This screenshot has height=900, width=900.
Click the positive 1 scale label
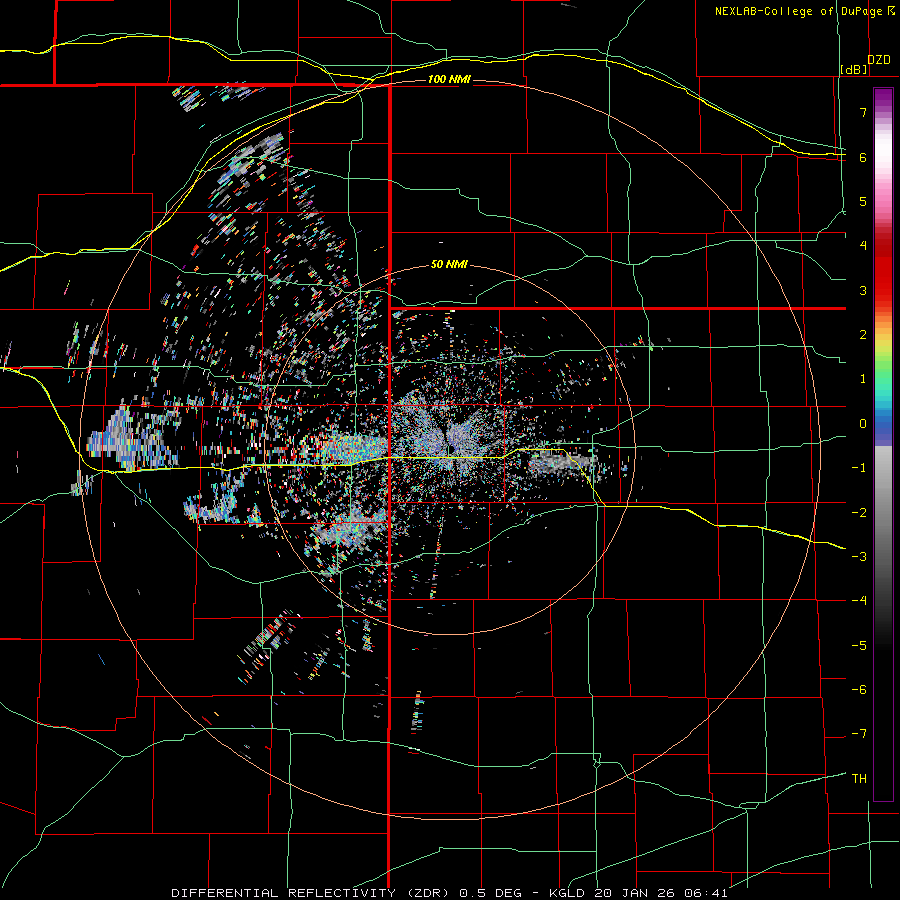point(863,379)
